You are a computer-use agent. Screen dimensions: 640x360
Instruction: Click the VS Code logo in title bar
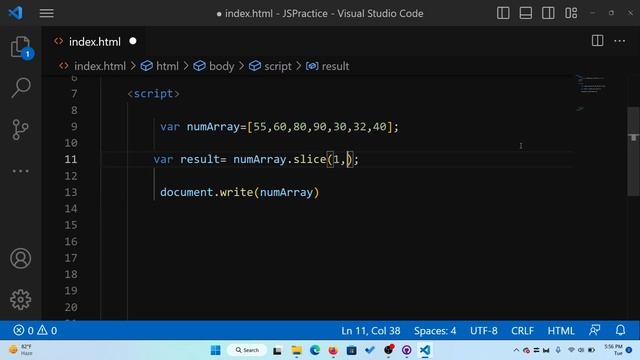(16, 13)
